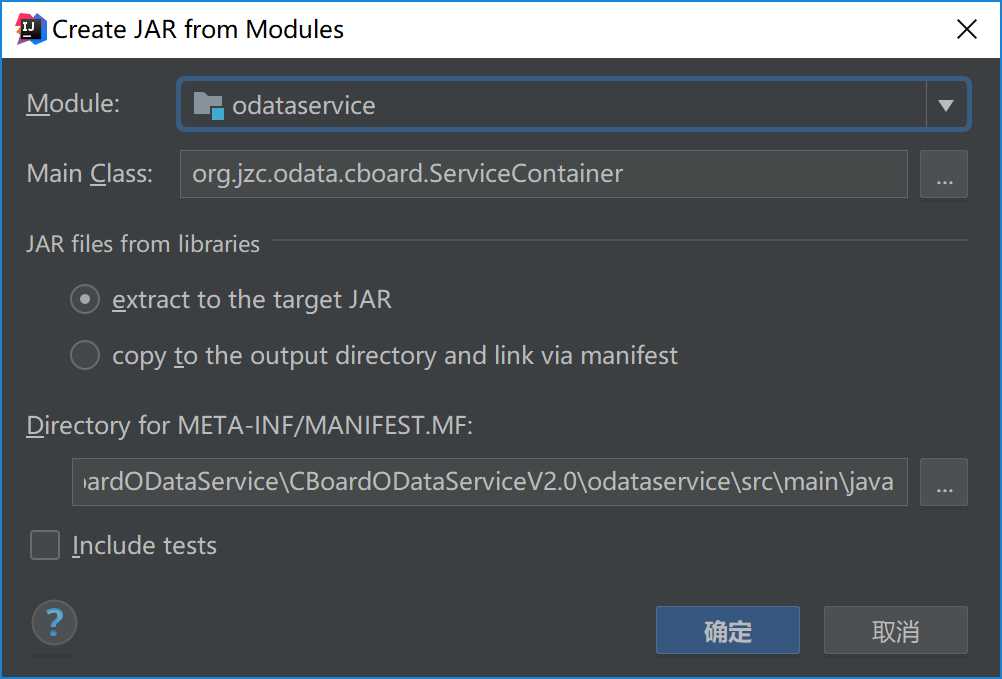Open the Module dropdown arrow
Viewport: 1002px width, 679px height.
pyautogui.click(x=946, y=105)
